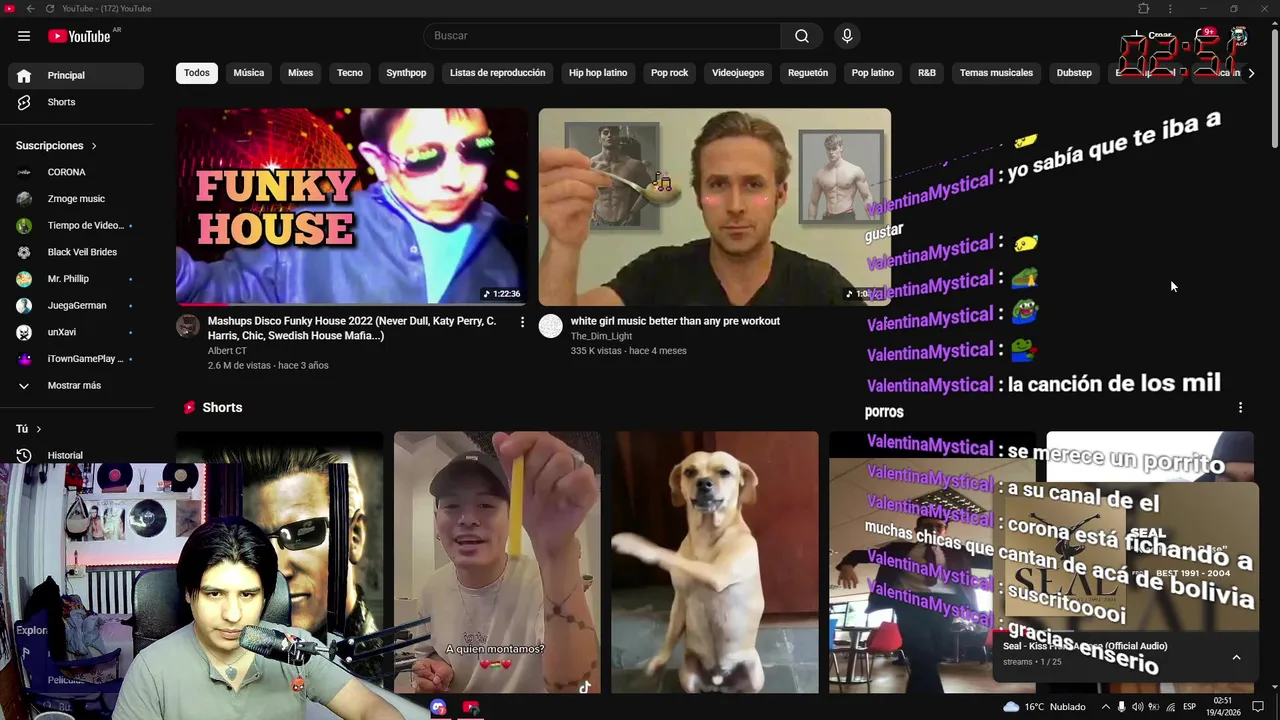Go back in browser

point(30,8)
